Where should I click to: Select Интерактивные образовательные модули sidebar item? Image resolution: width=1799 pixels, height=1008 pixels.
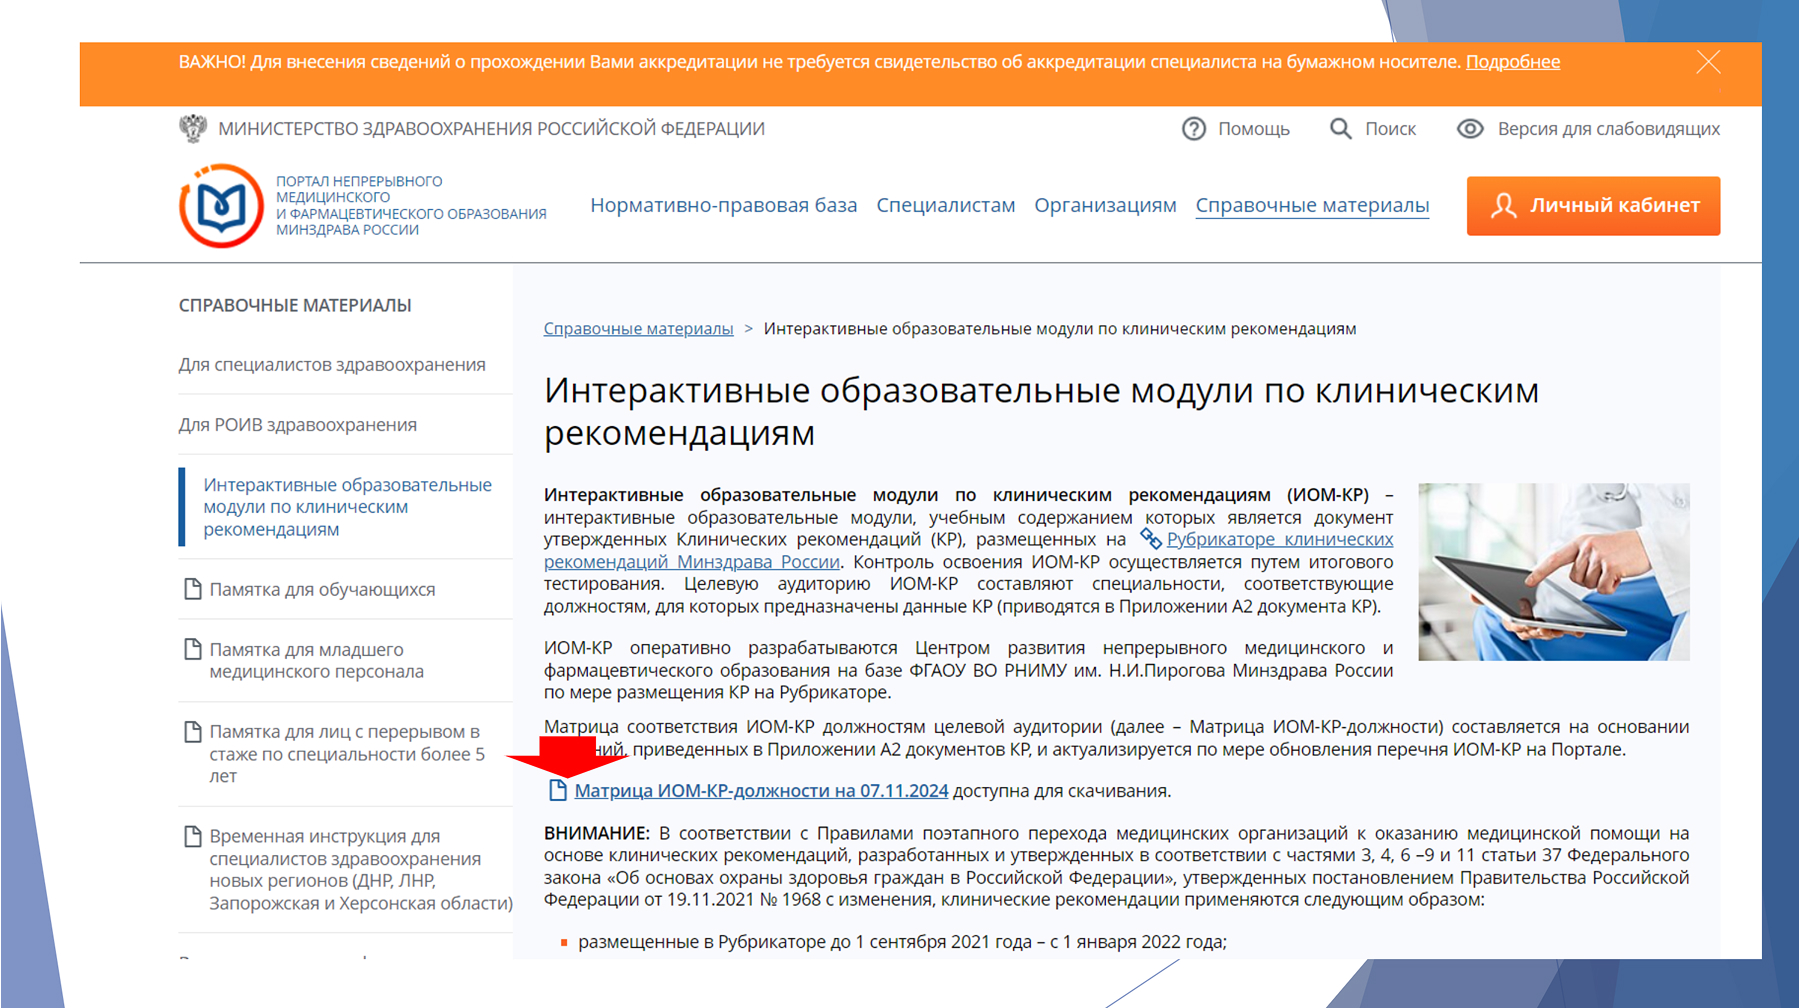(x=347, y=507)
